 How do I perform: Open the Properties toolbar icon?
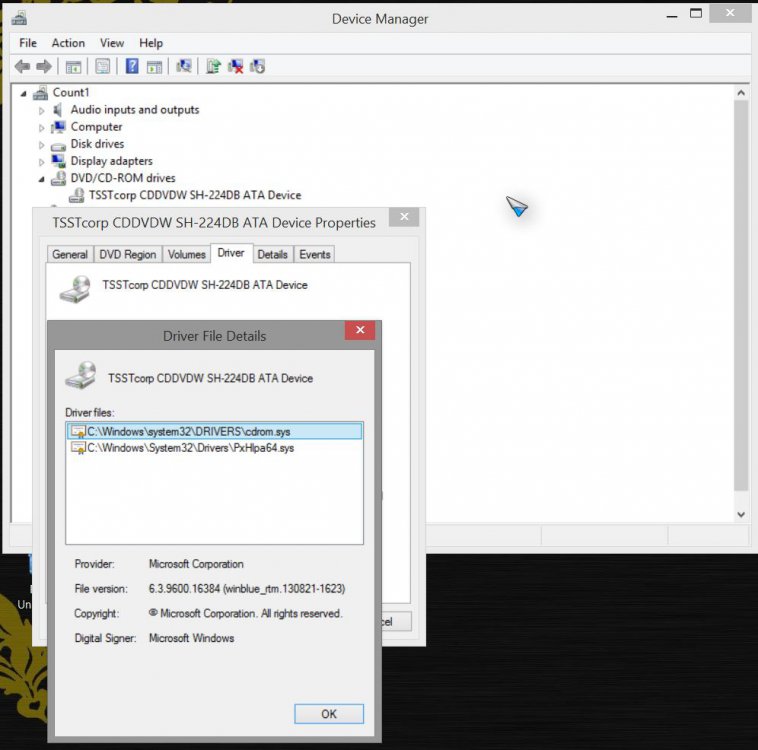(x=102, y=66)
